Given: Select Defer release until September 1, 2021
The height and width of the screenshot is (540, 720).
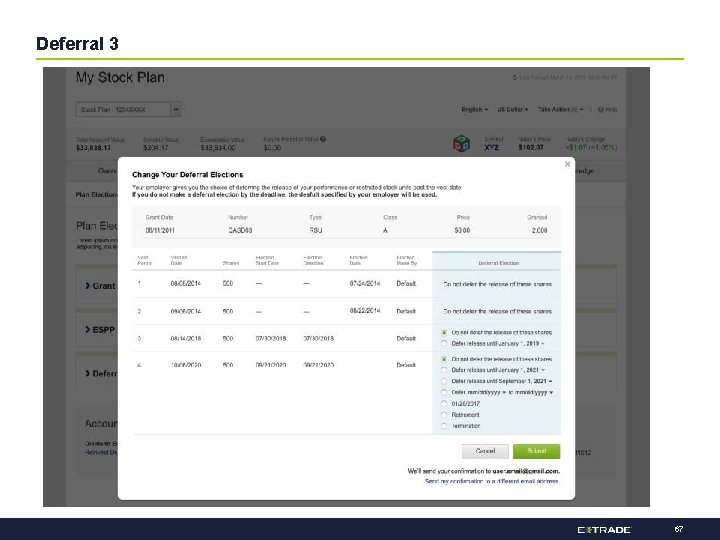Looking at the screenshot, I should [444, 381].
